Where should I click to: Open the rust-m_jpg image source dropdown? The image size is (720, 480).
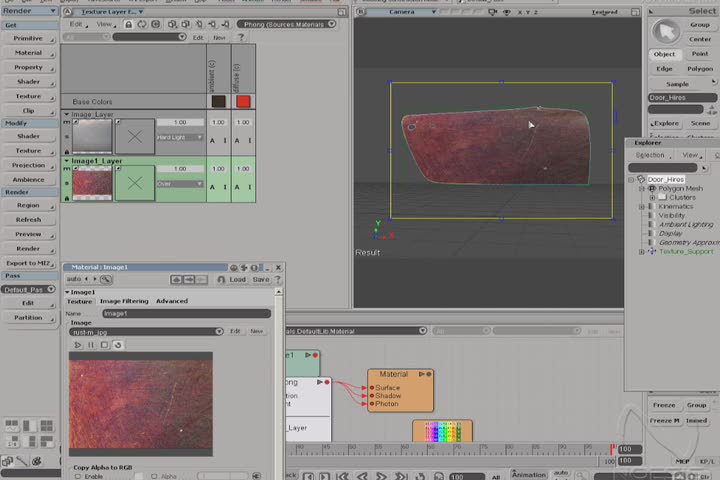[146, 332]
